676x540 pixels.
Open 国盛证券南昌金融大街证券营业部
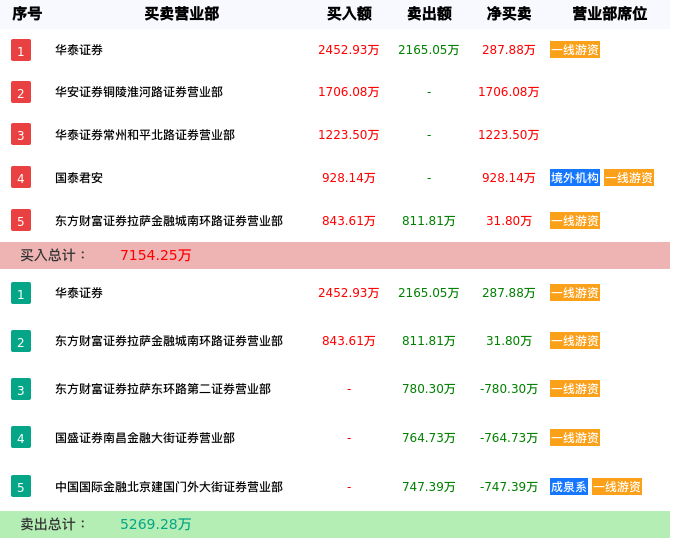pyautogui.click(x=145, y=438)
